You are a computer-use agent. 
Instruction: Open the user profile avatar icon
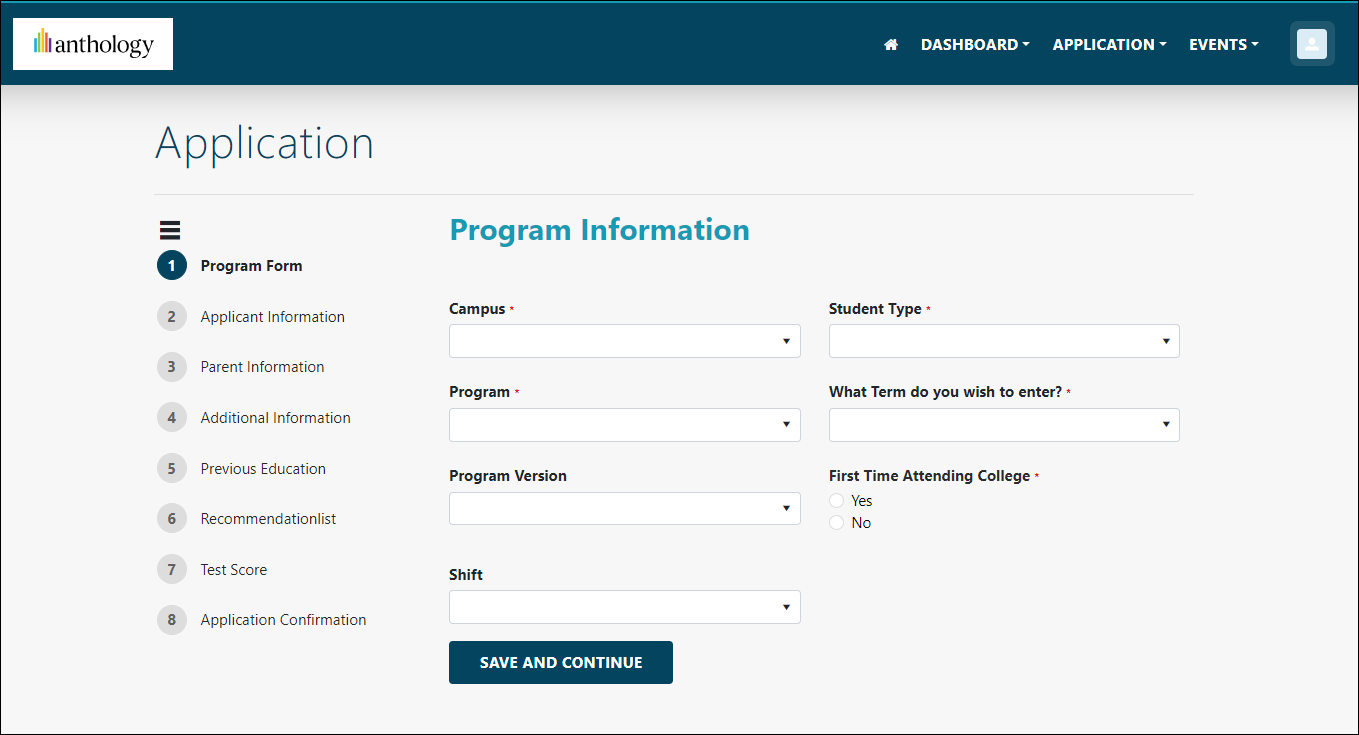tap(1311, 44)
